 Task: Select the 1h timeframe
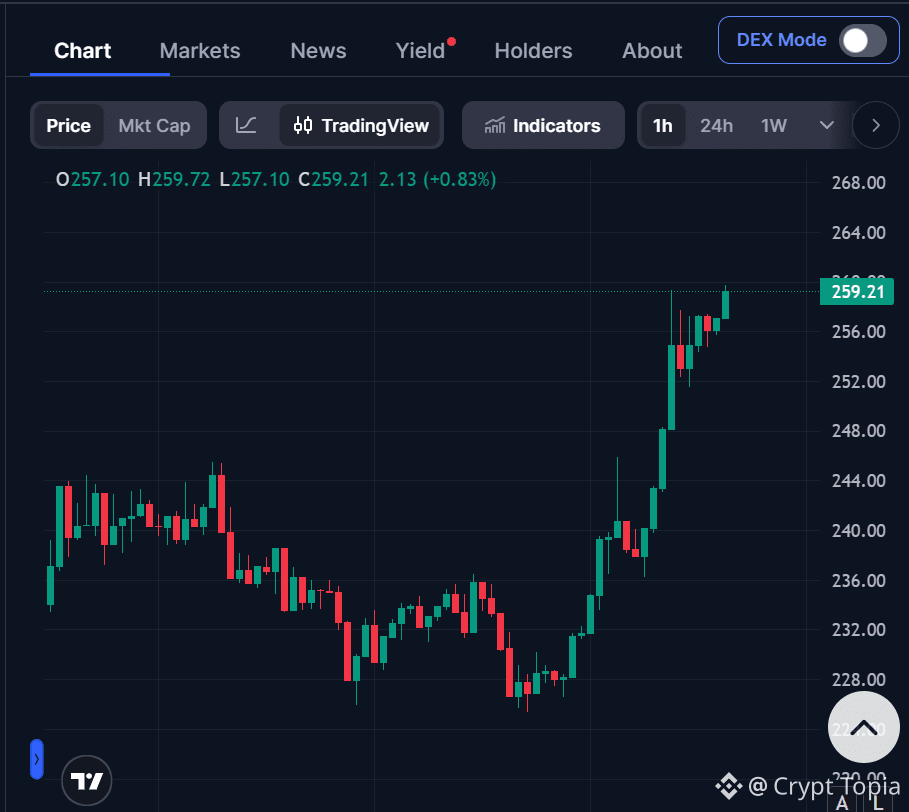tap(662, 126)
